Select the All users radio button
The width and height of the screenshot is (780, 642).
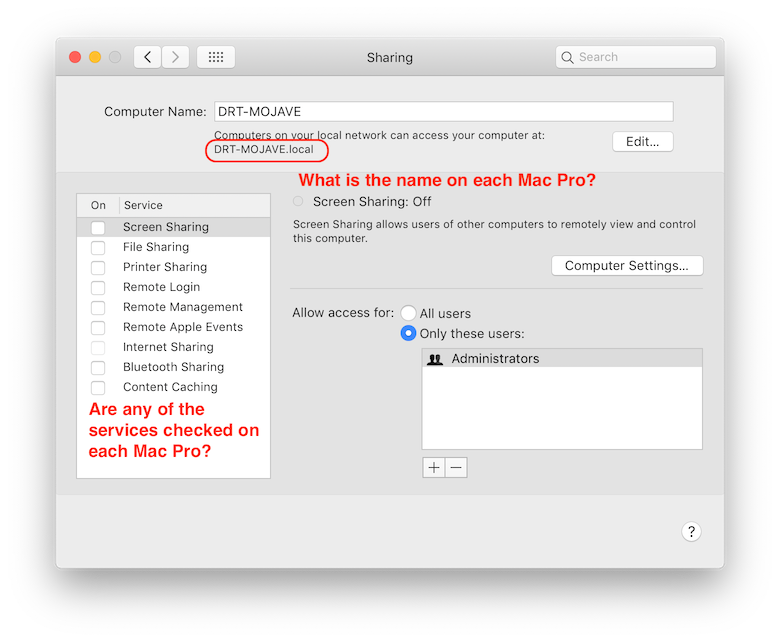[x=408, y=313]
